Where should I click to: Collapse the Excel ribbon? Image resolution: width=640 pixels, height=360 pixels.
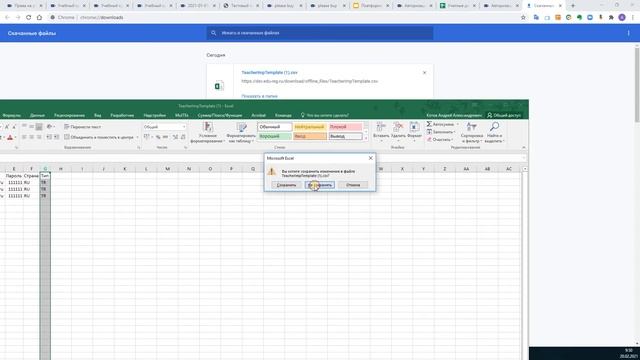524,147
